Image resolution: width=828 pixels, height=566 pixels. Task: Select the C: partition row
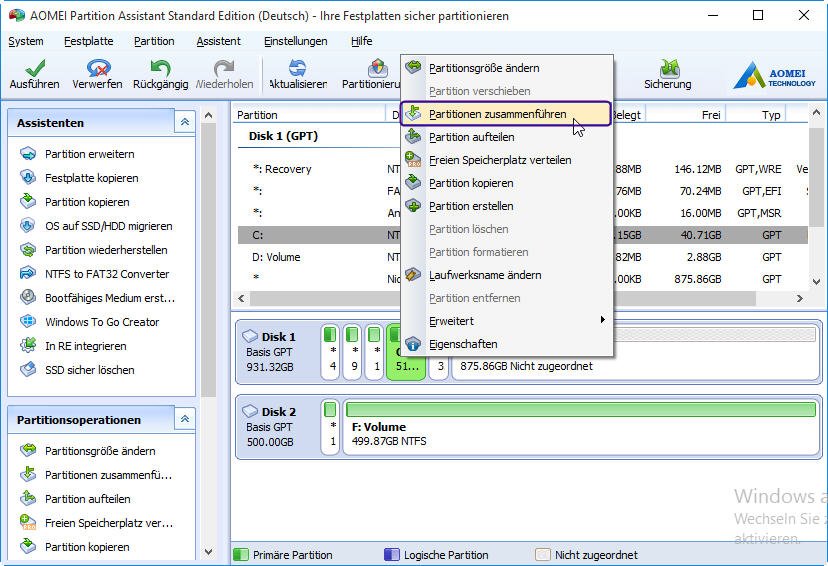coord(523,235)
